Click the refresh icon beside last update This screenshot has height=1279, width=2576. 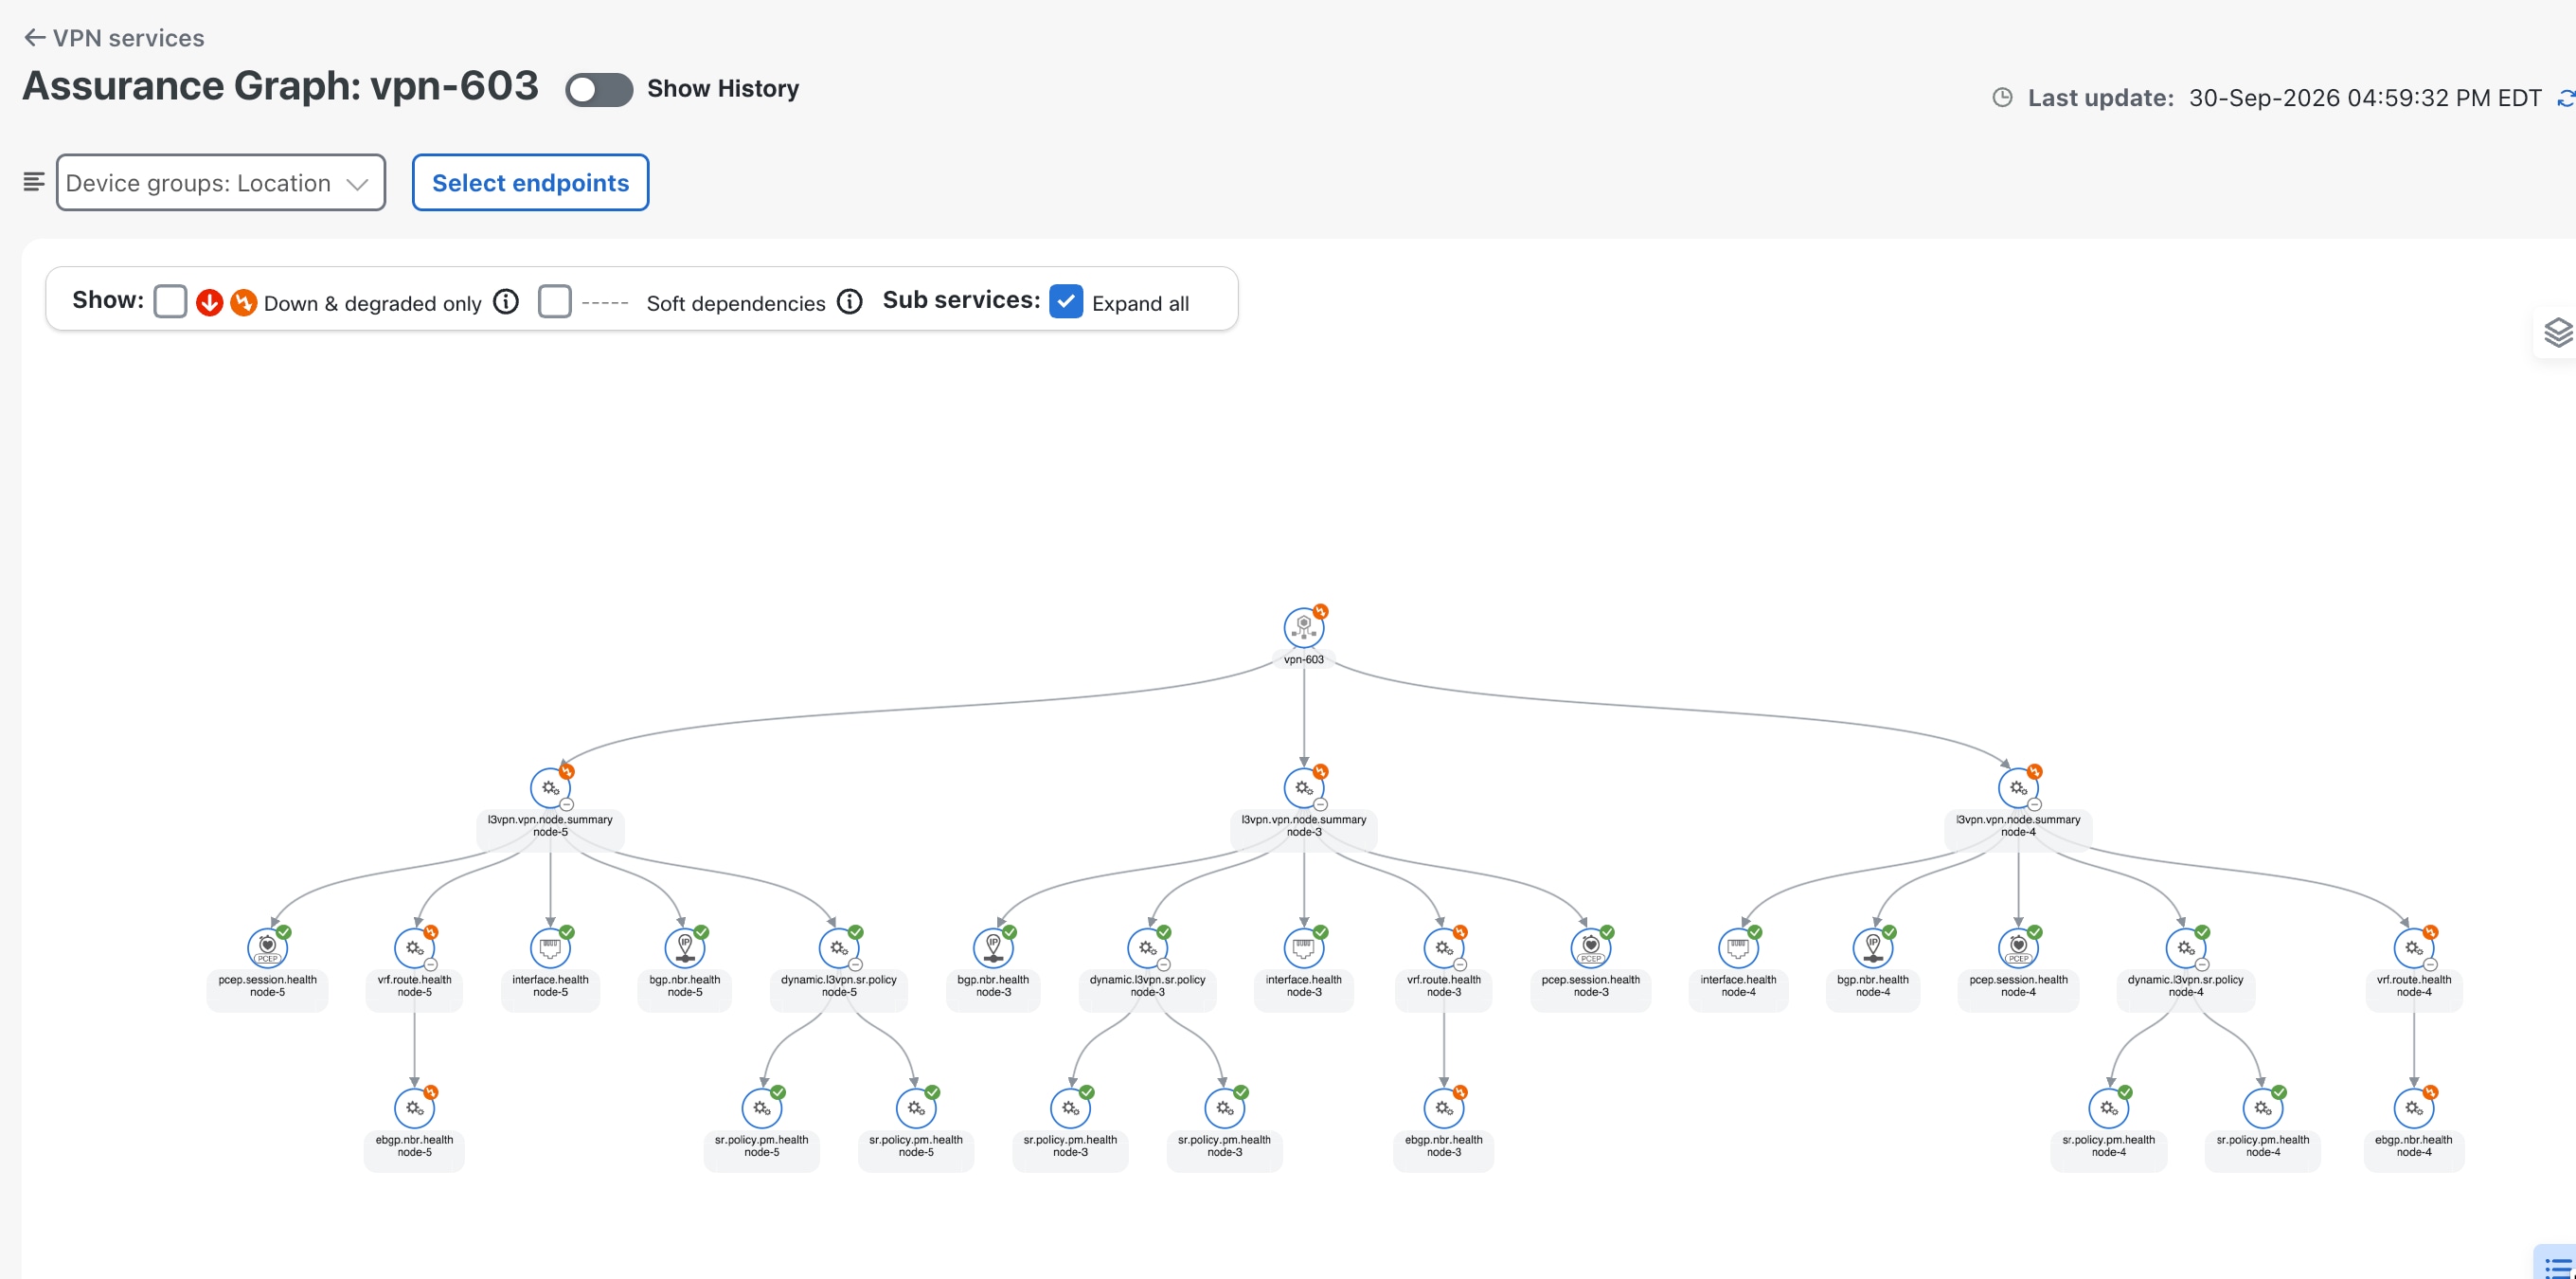click(2566, 98)
